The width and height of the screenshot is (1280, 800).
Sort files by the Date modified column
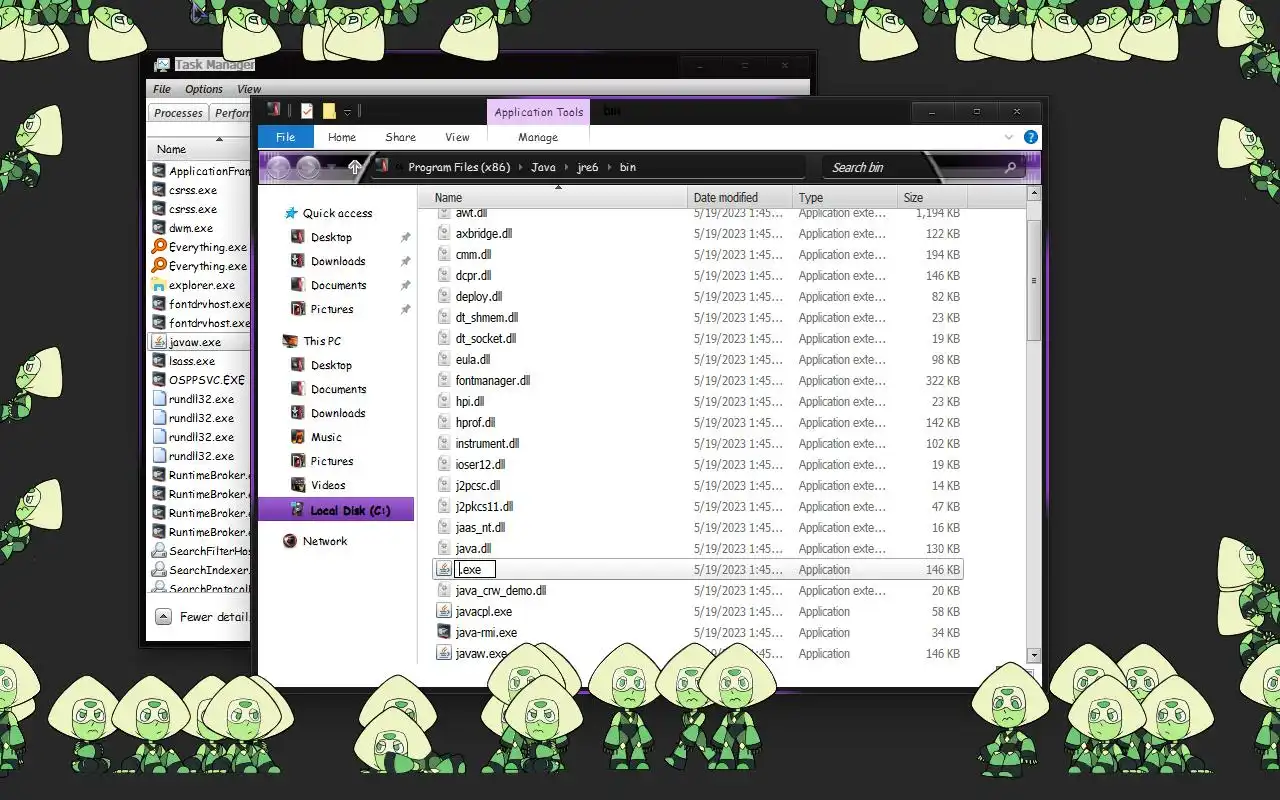740,197
